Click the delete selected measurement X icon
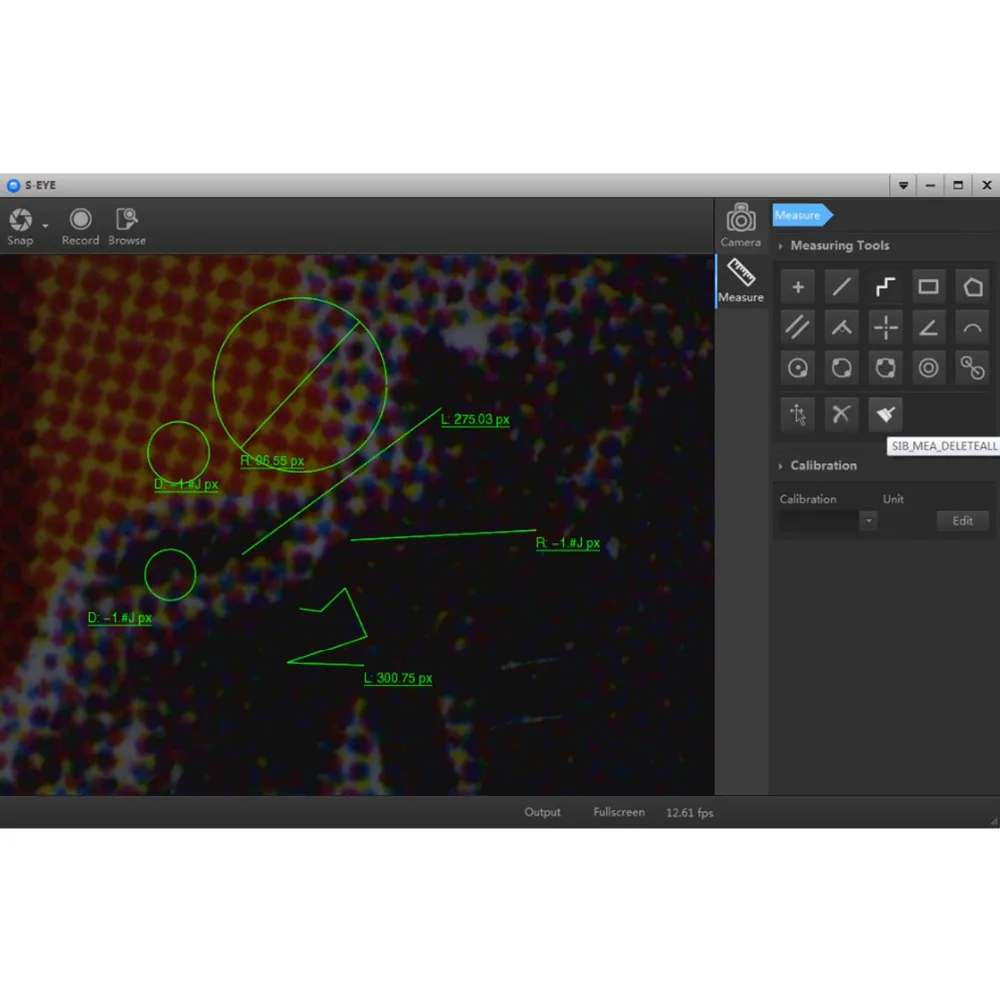 point(841,415)
